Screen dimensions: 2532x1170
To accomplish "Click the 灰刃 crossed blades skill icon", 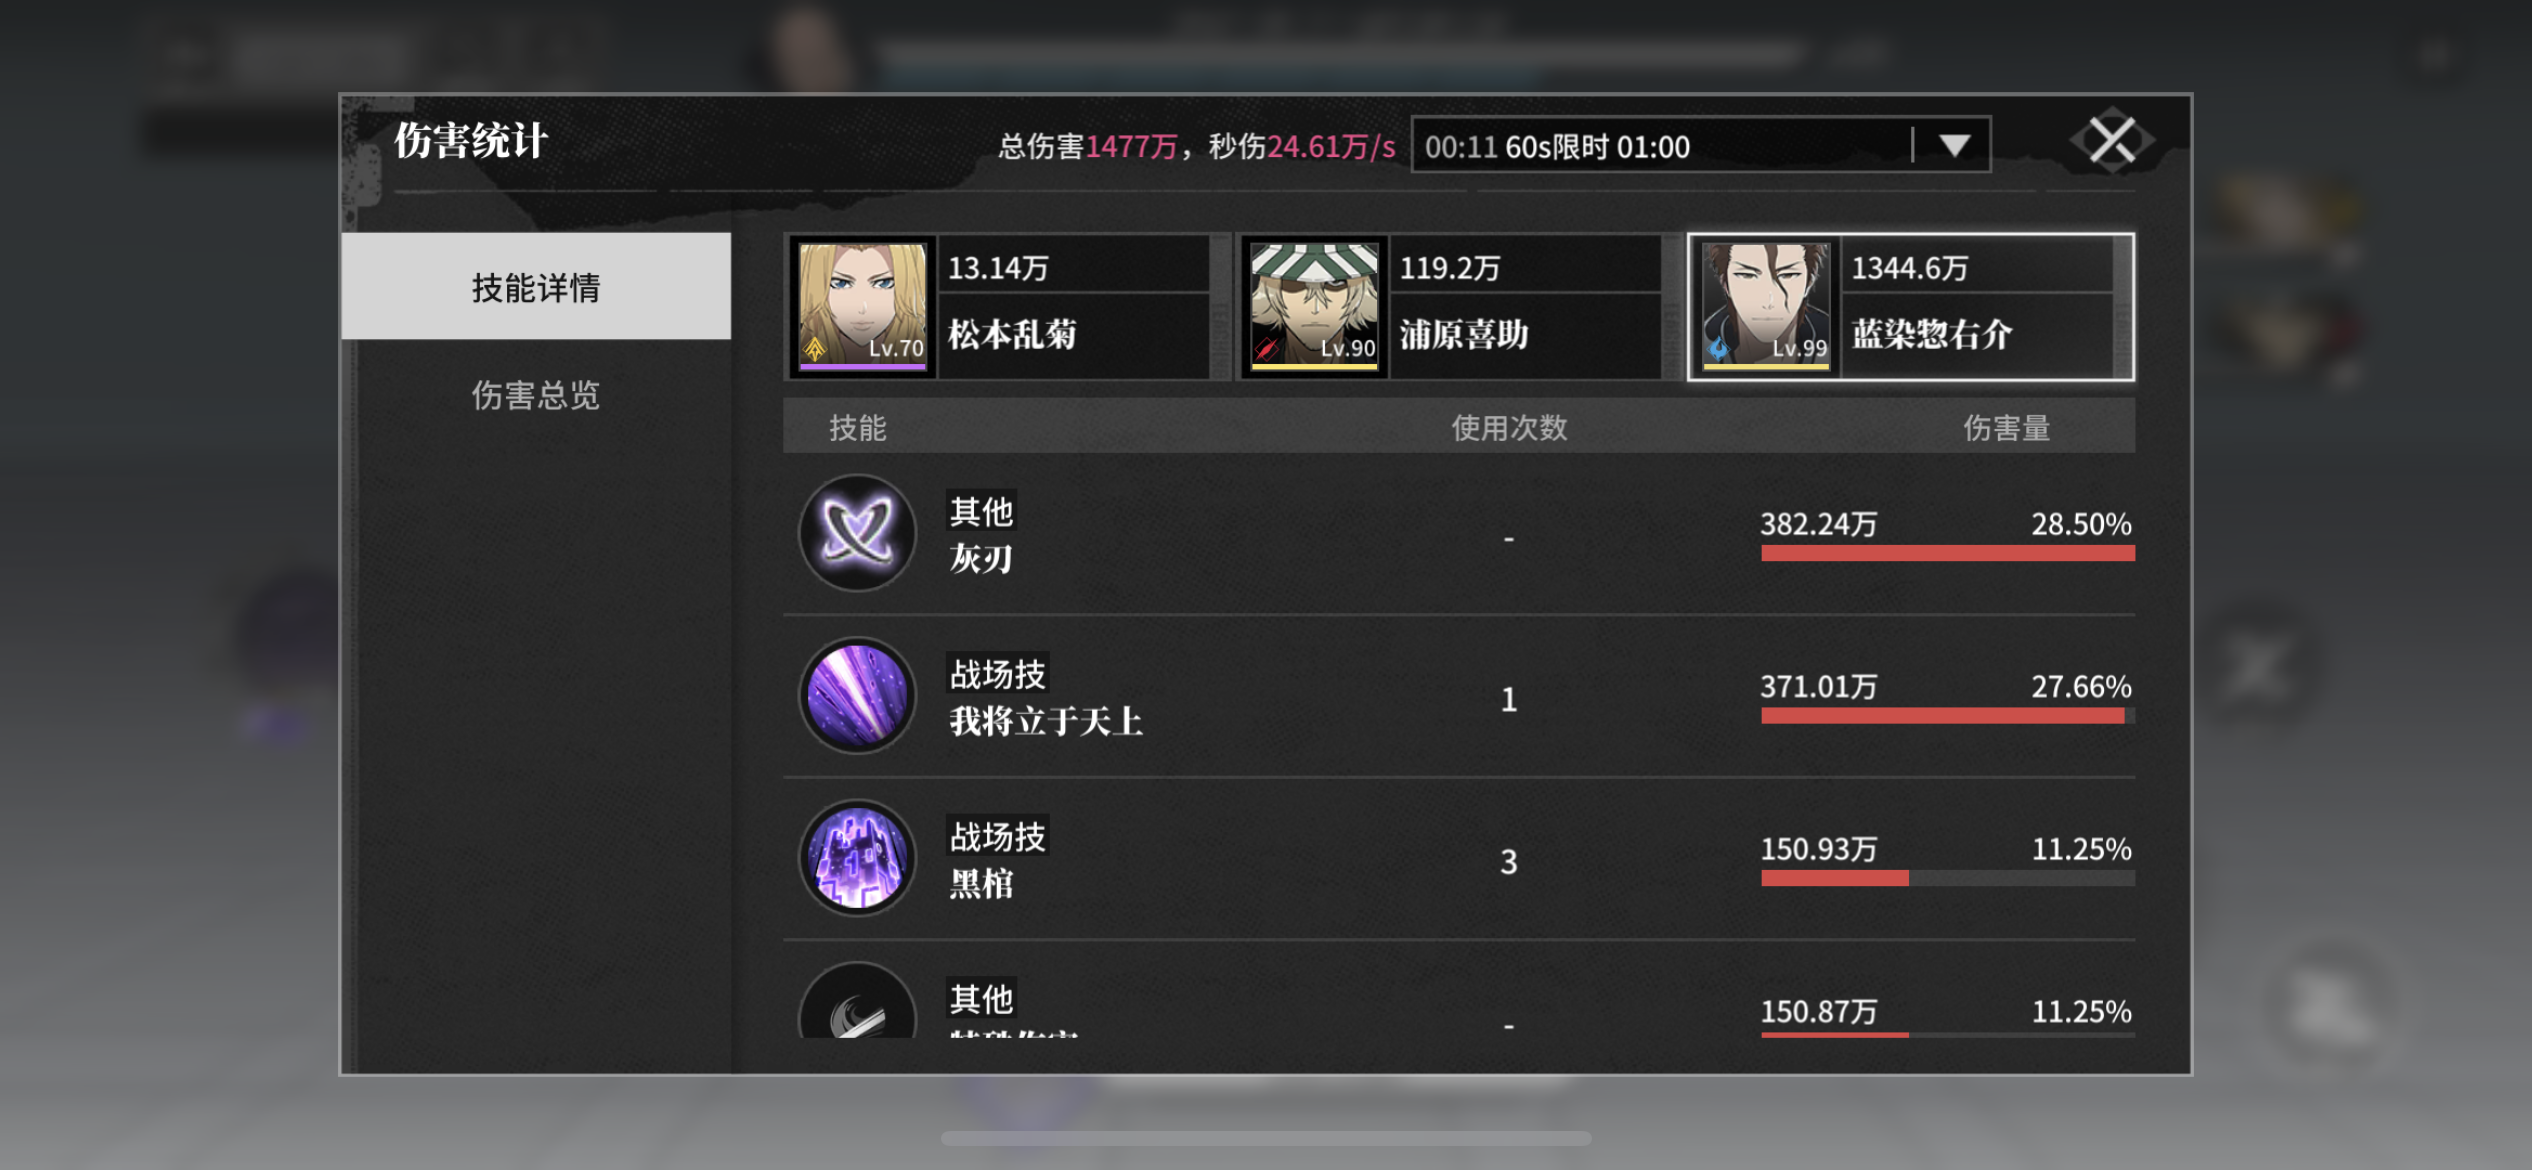I will (857, 533).
